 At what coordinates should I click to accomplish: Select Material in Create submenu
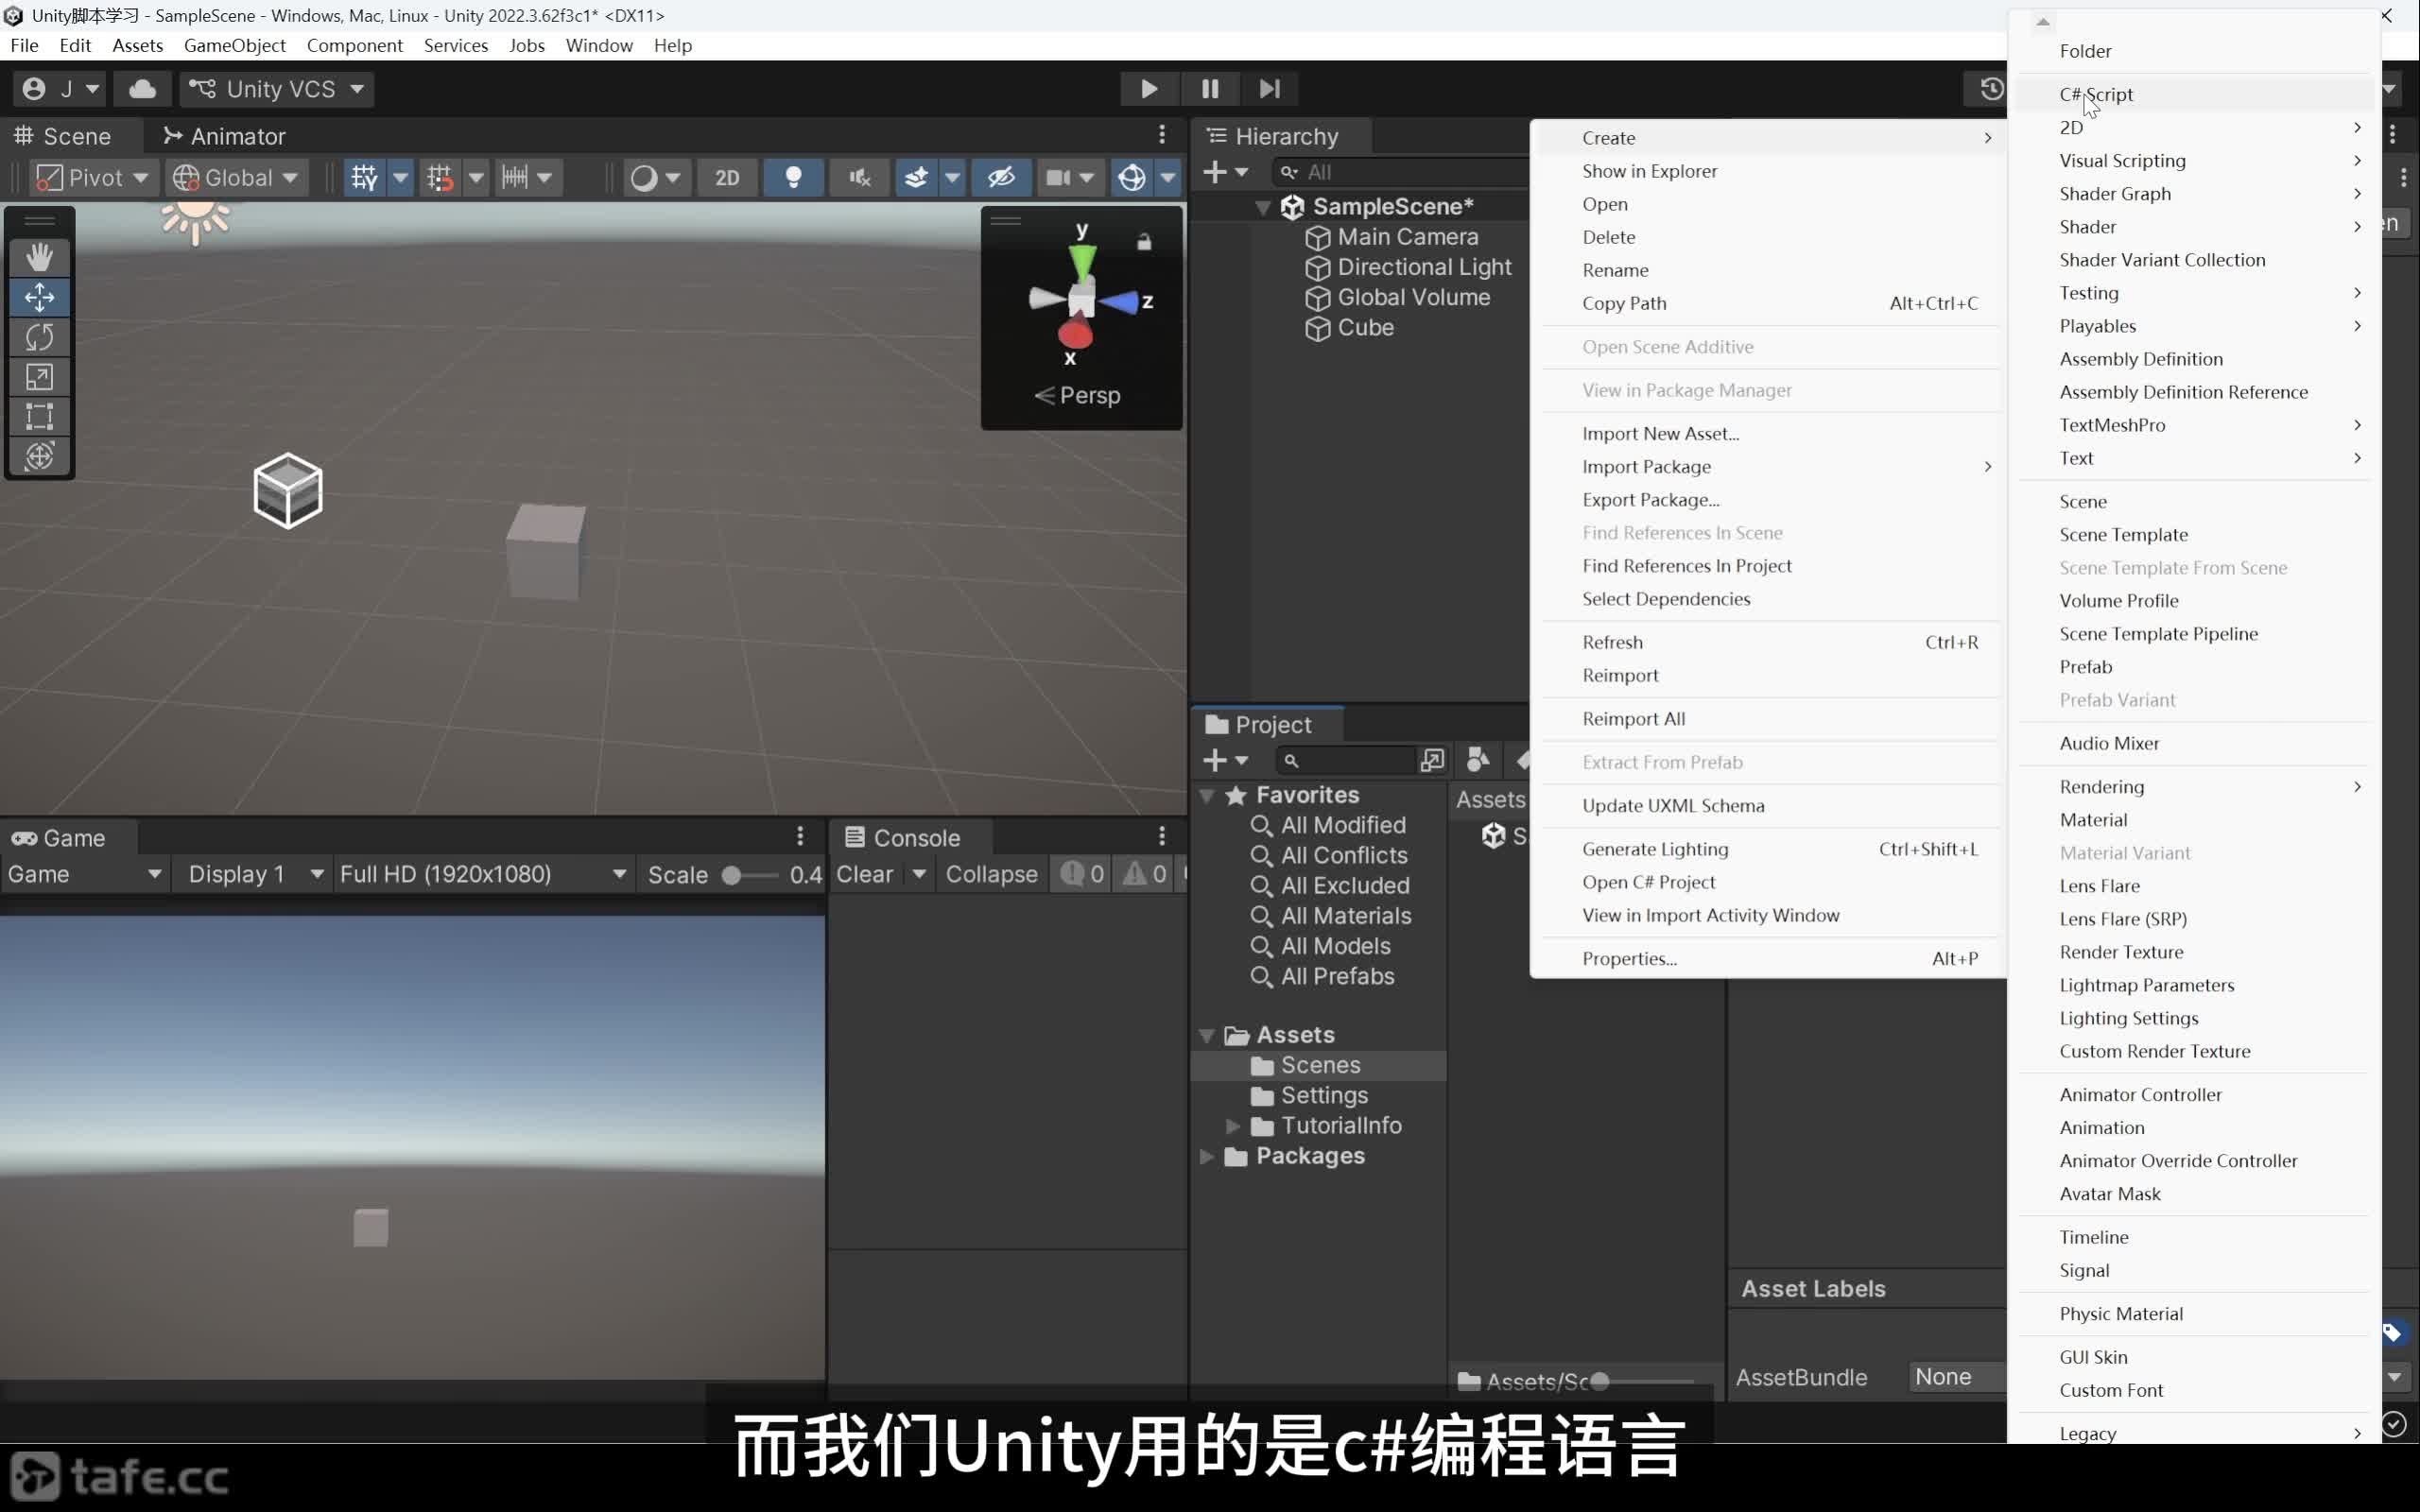2194,819
